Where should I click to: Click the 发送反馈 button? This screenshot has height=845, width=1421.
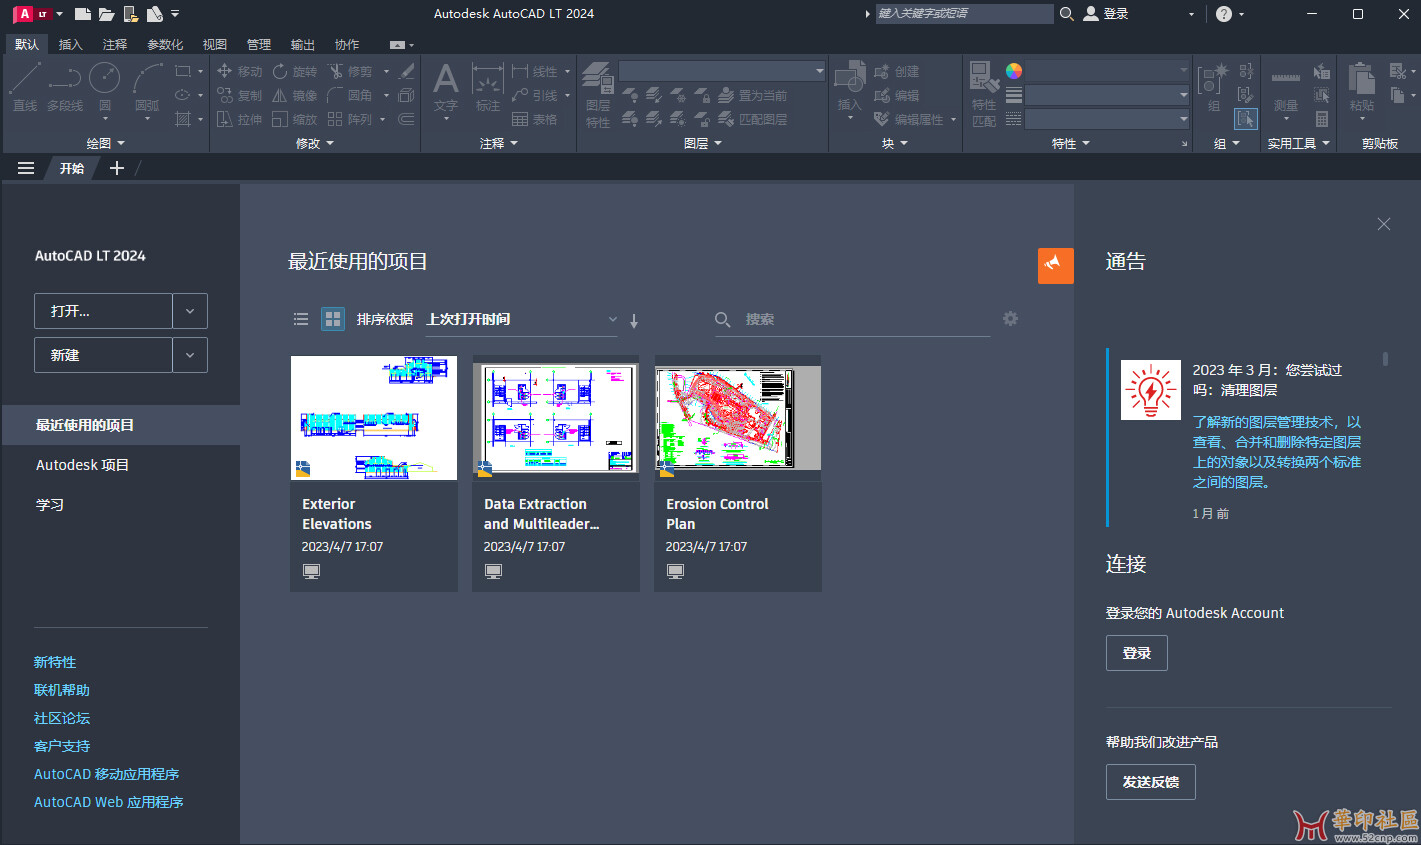point(1150,782)
